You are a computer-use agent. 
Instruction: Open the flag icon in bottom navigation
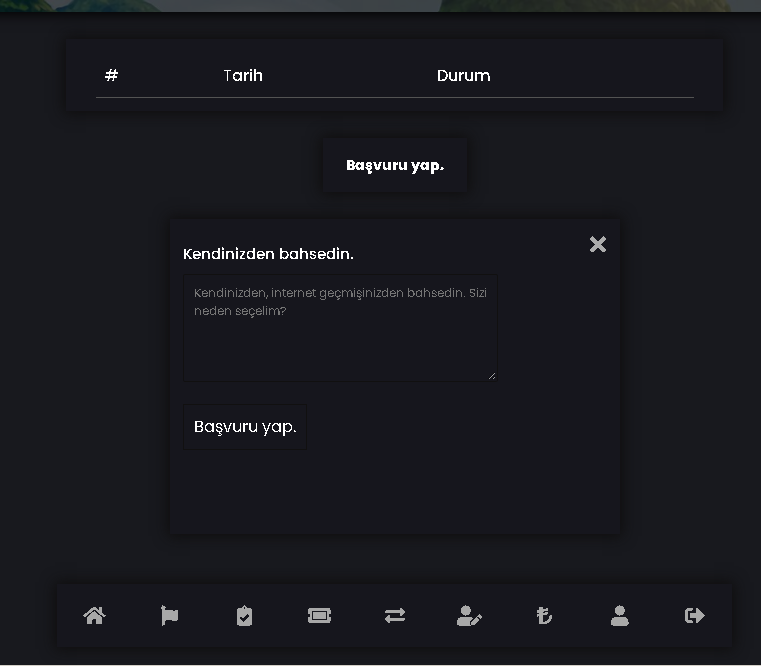pyautogui.click(x=169, y=616)
